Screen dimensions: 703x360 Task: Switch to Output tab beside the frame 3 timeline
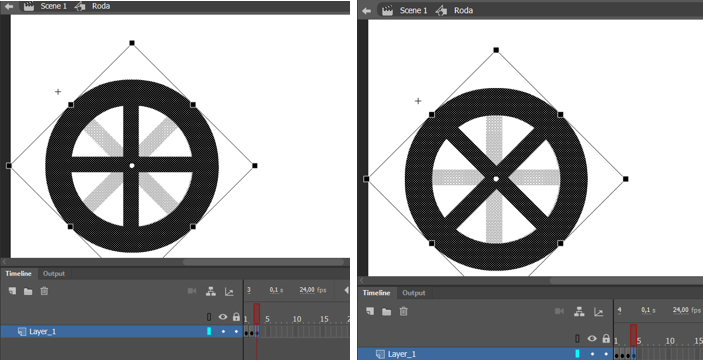tap(54, 273)
